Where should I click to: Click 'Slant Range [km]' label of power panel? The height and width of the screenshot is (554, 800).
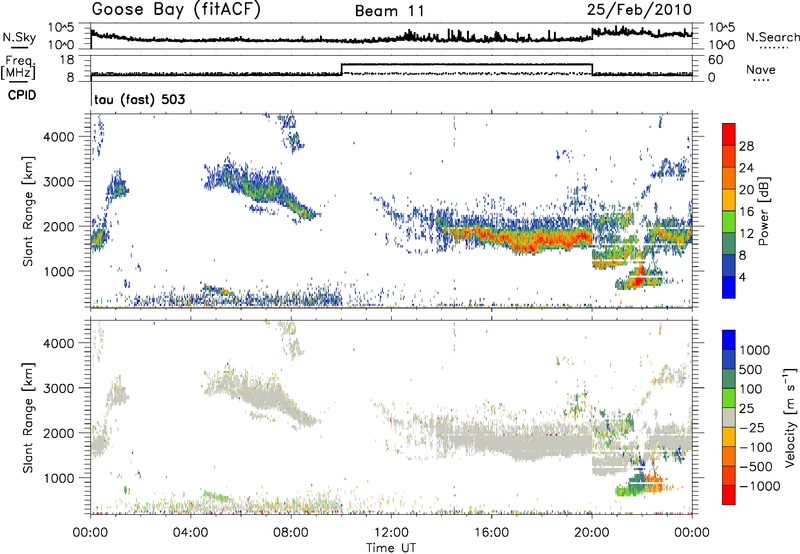click(x=28, y=211)
